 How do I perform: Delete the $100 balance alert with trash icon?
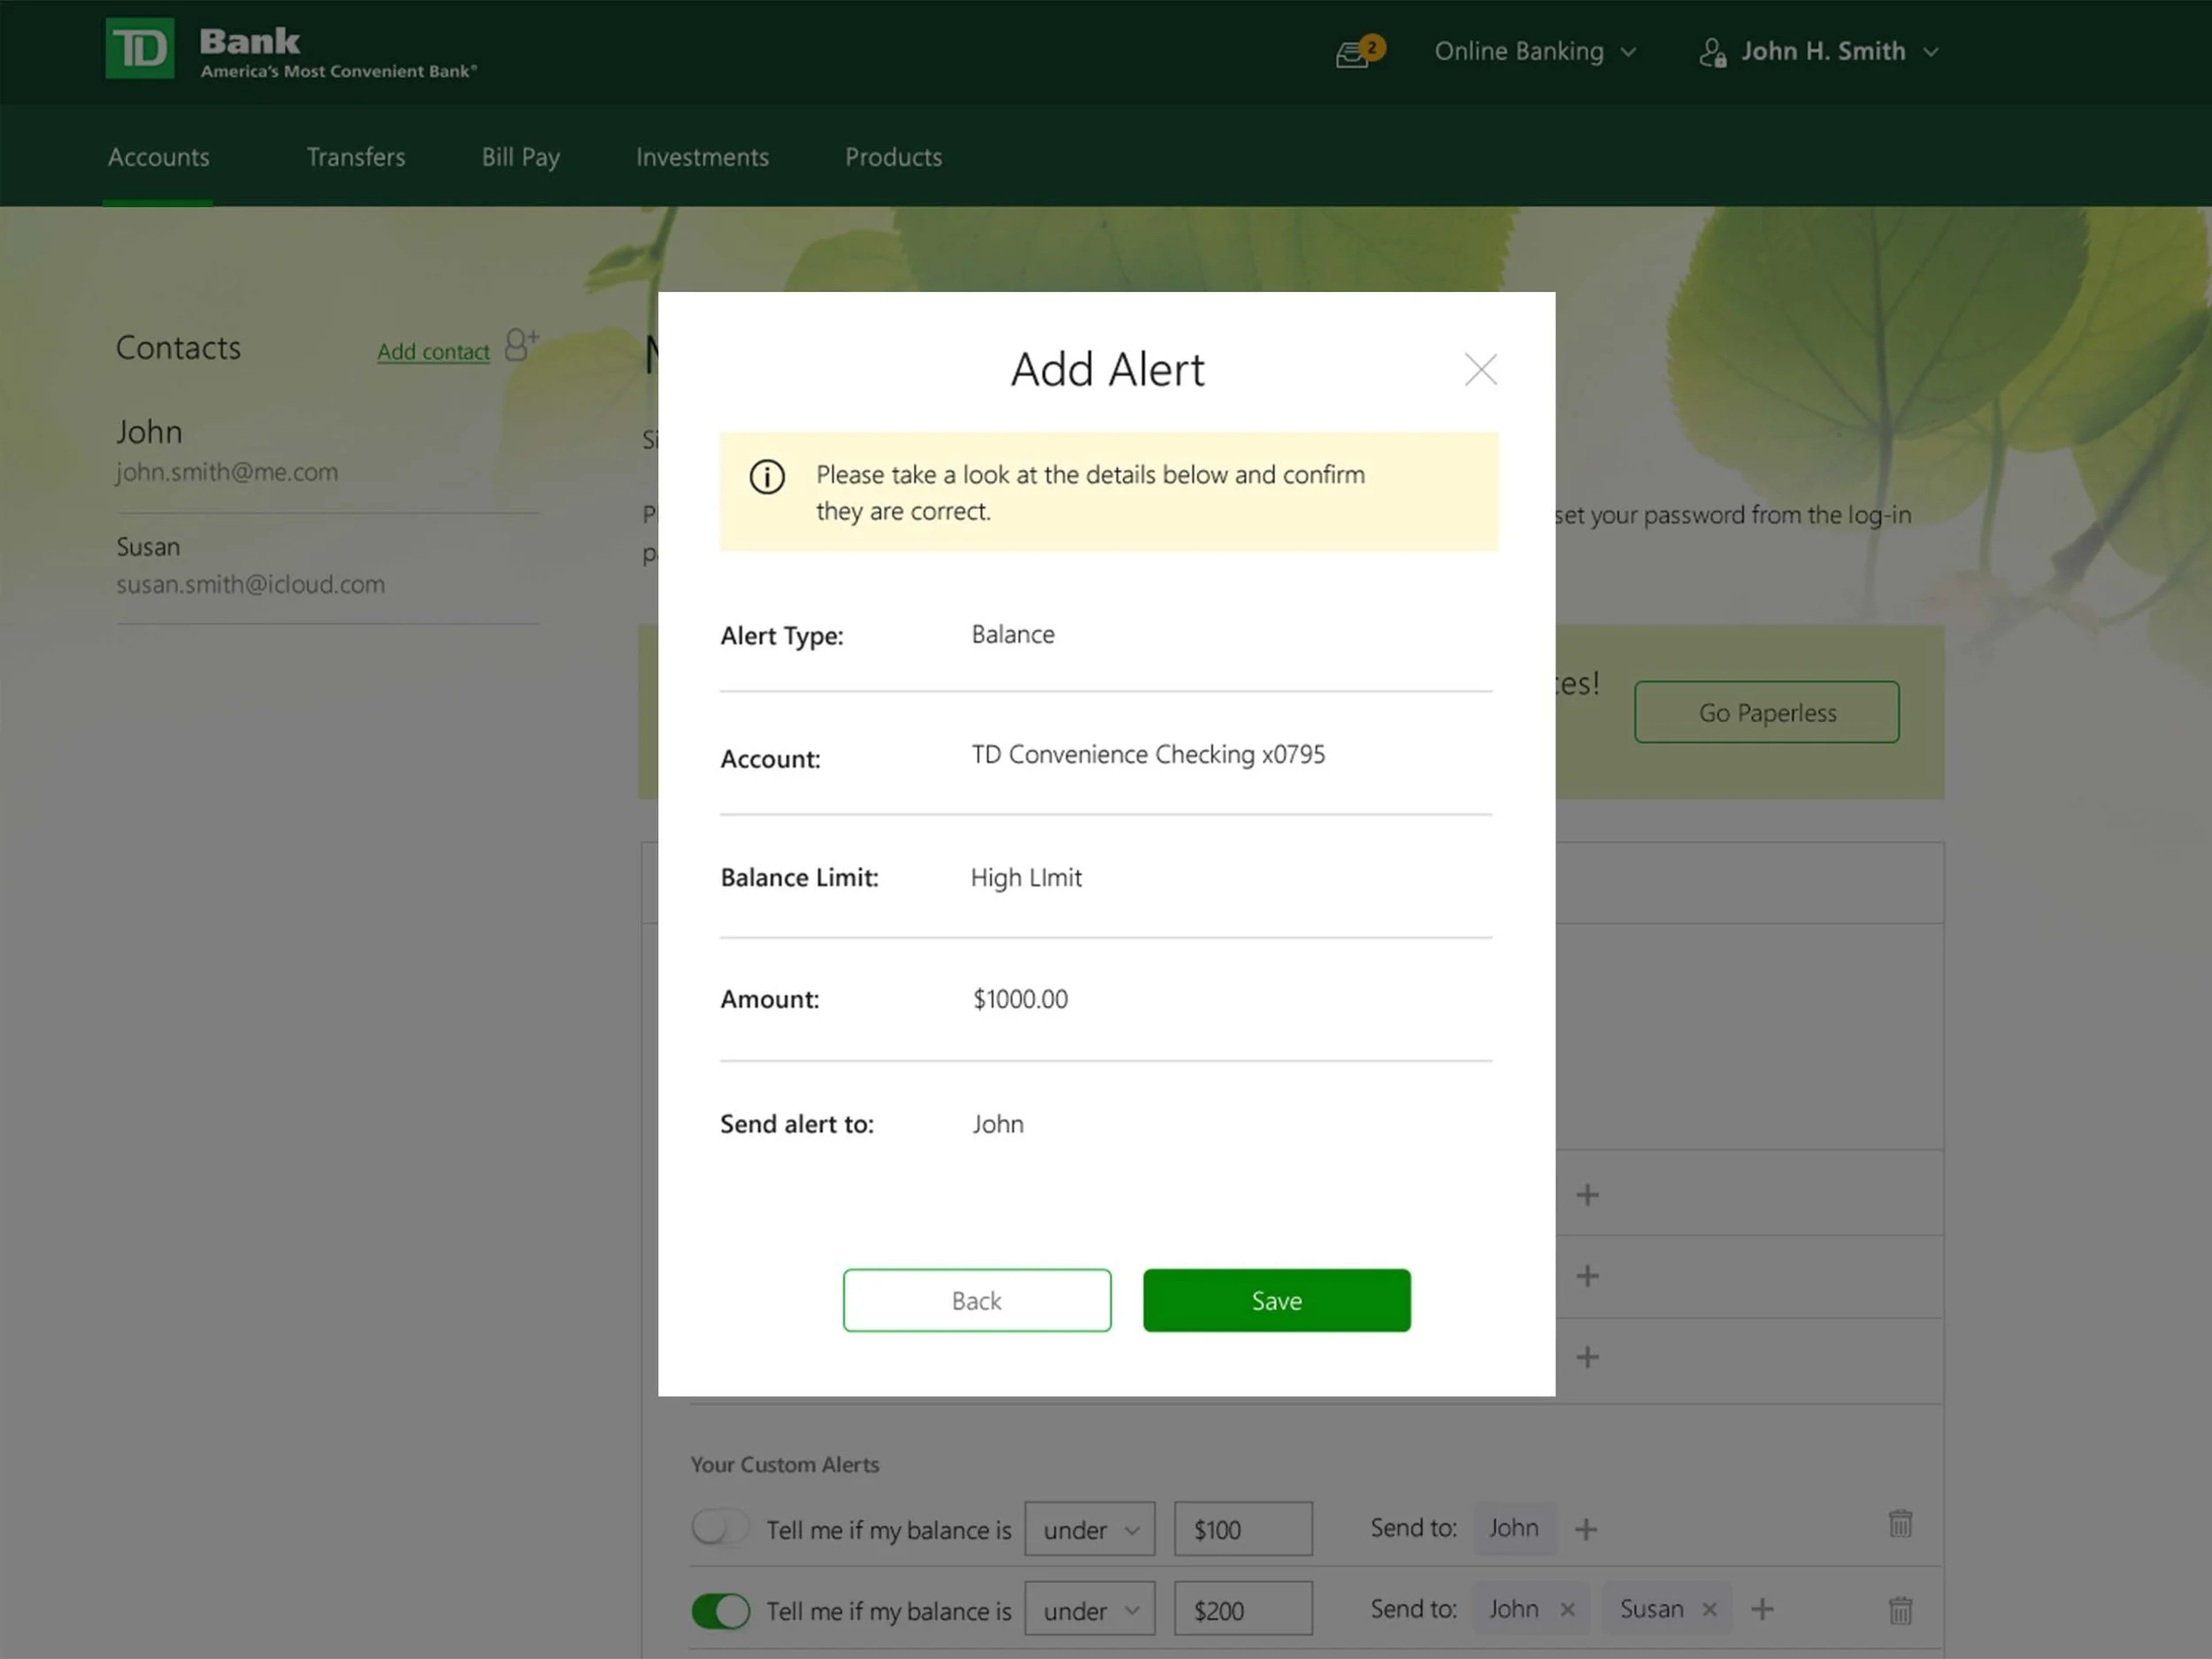1900,1523
